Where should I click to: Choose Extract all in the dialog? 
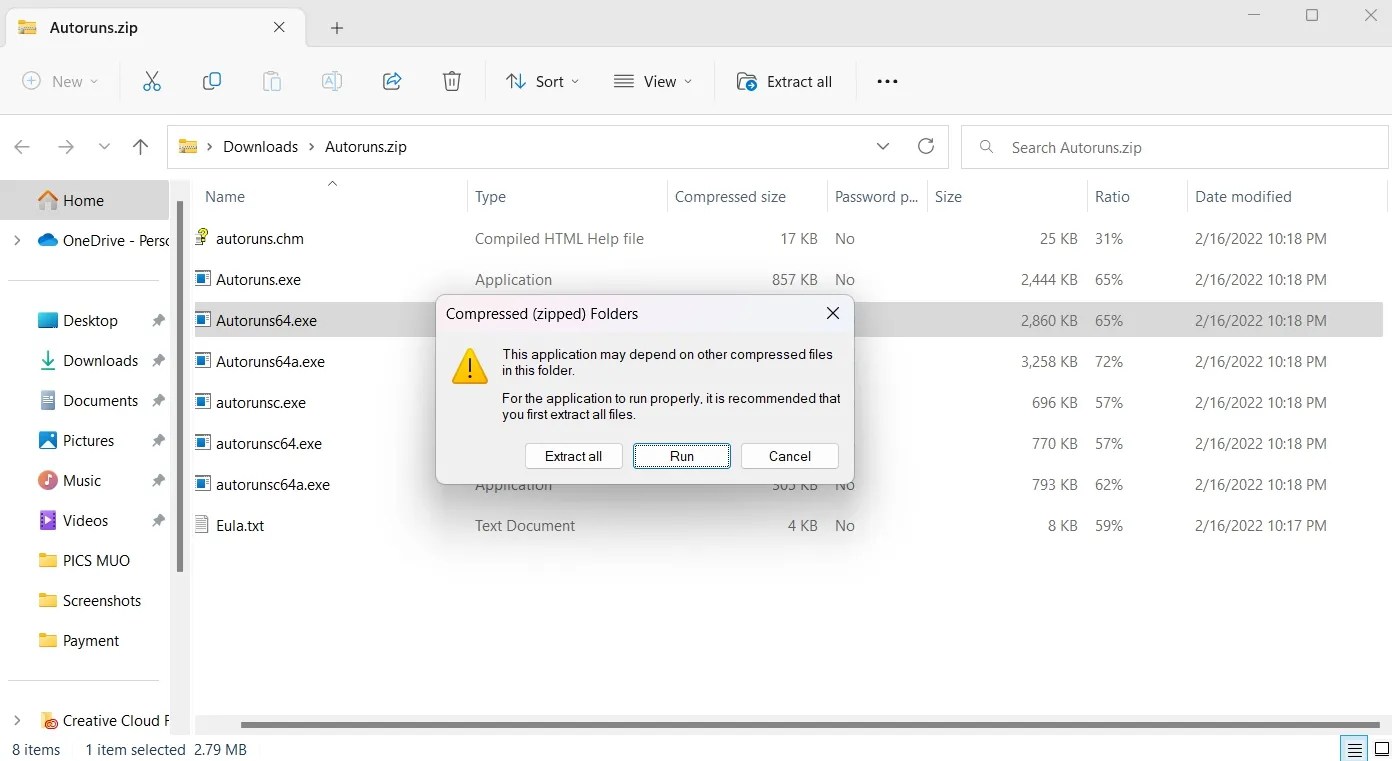click(x=573, y=456)
